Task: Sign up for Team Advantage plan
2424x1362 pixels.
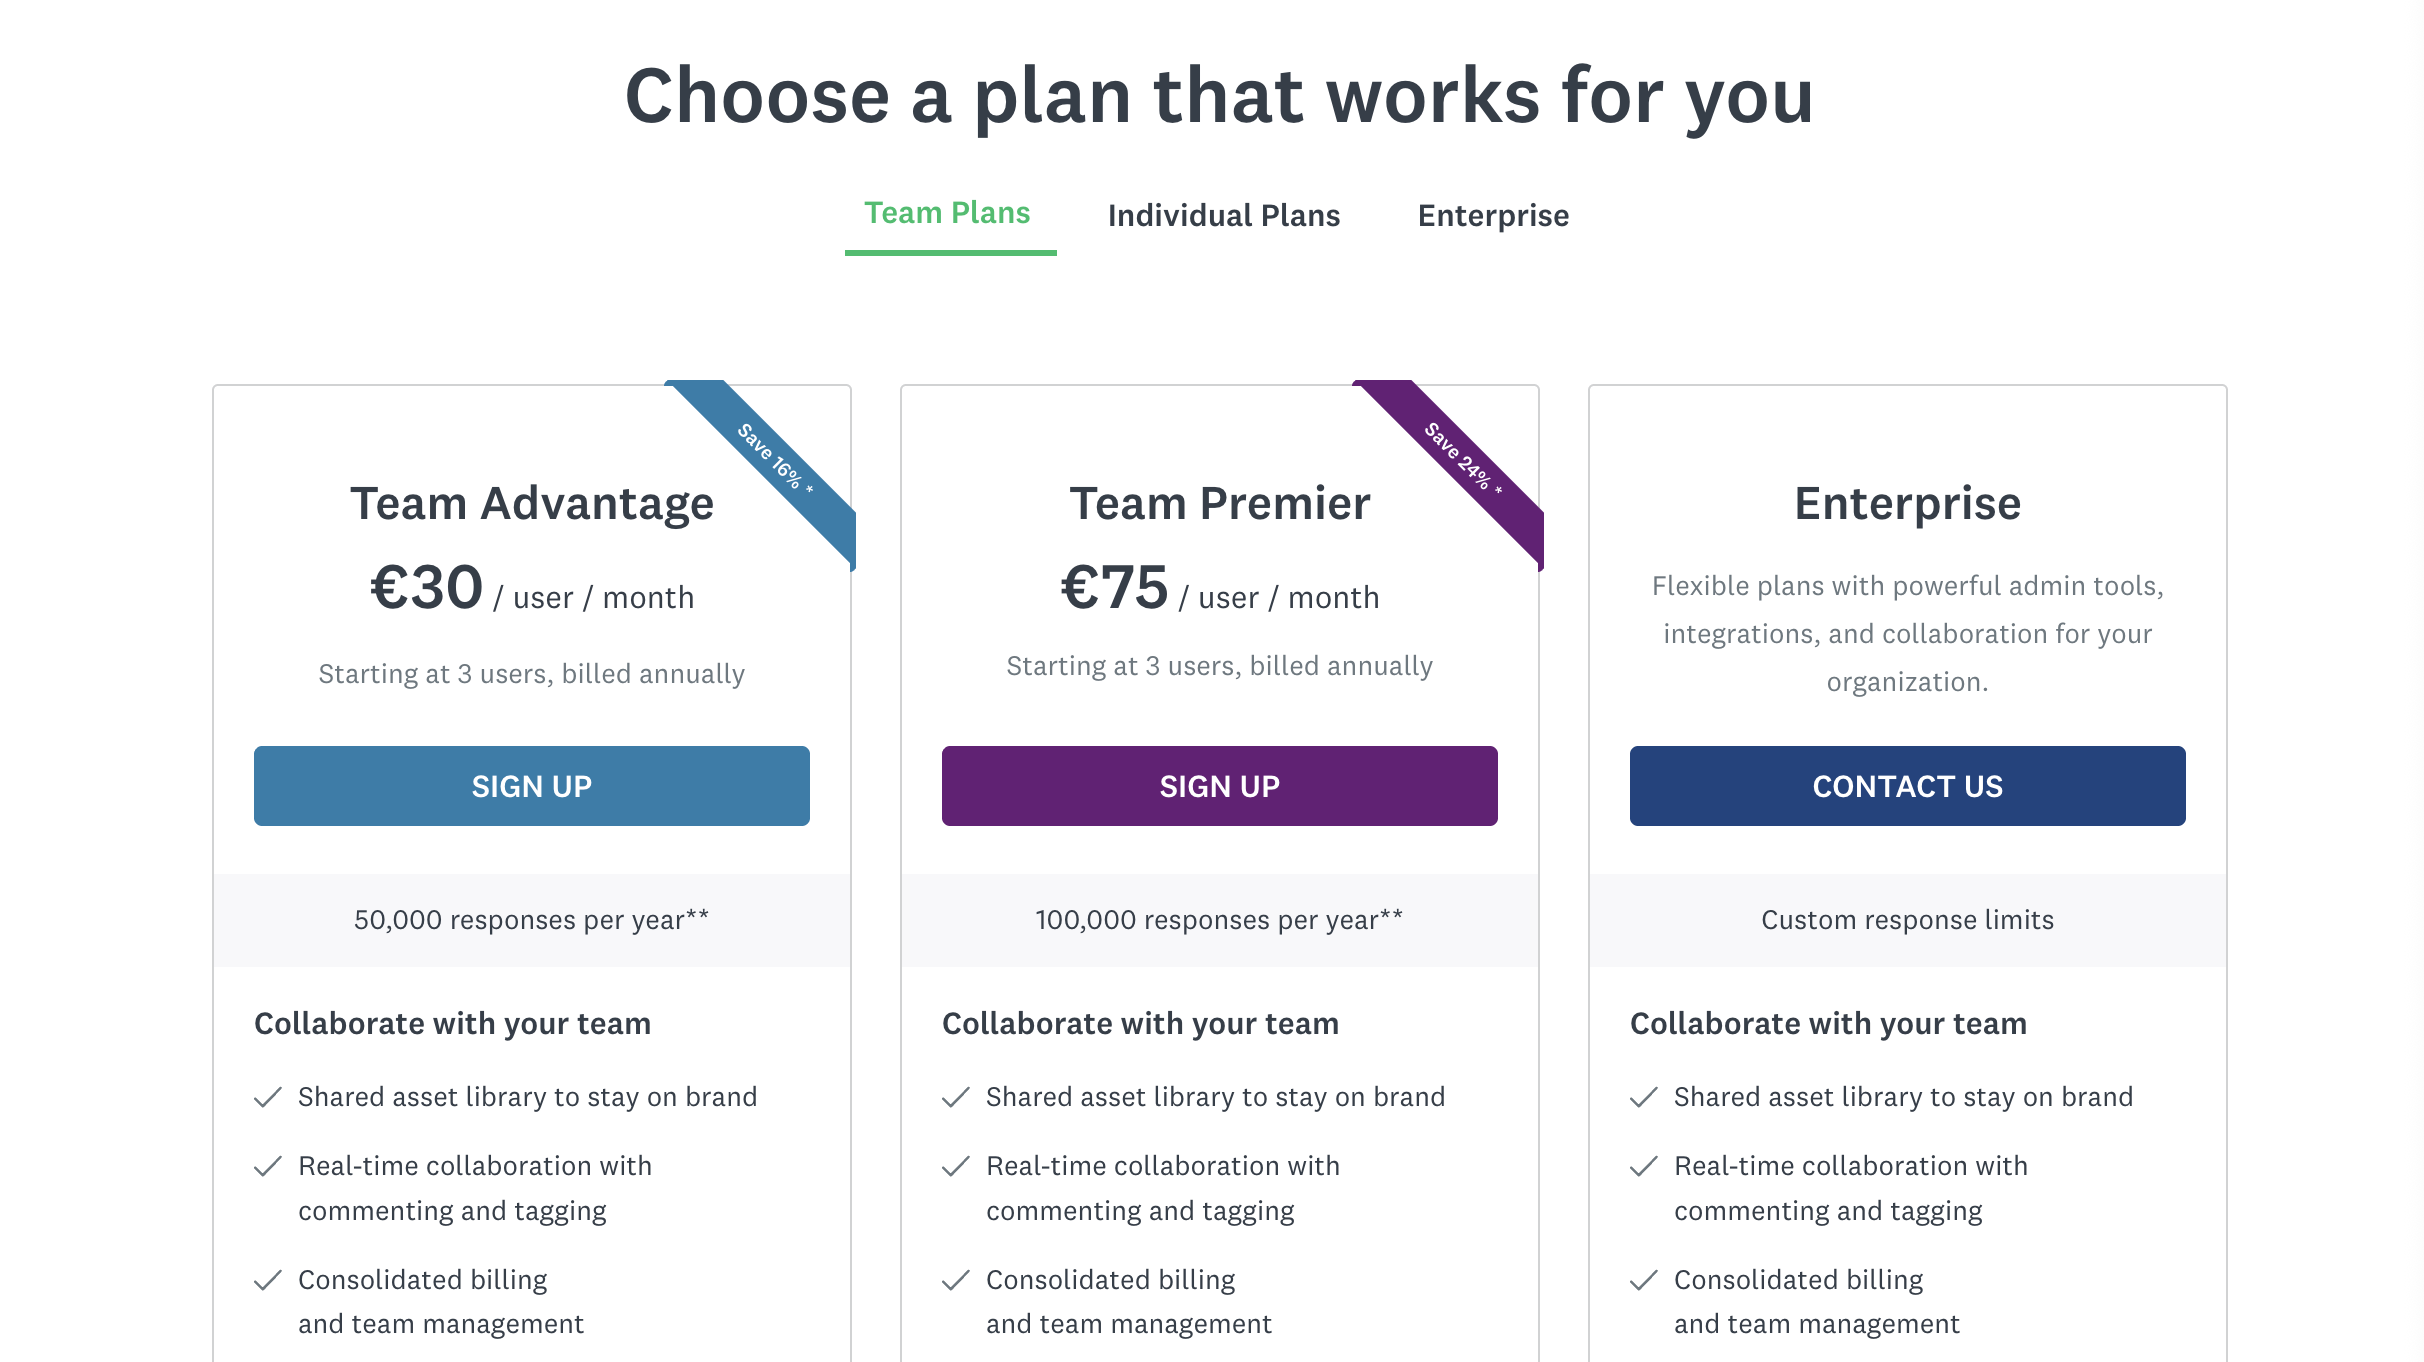Action: coord(531,786)
